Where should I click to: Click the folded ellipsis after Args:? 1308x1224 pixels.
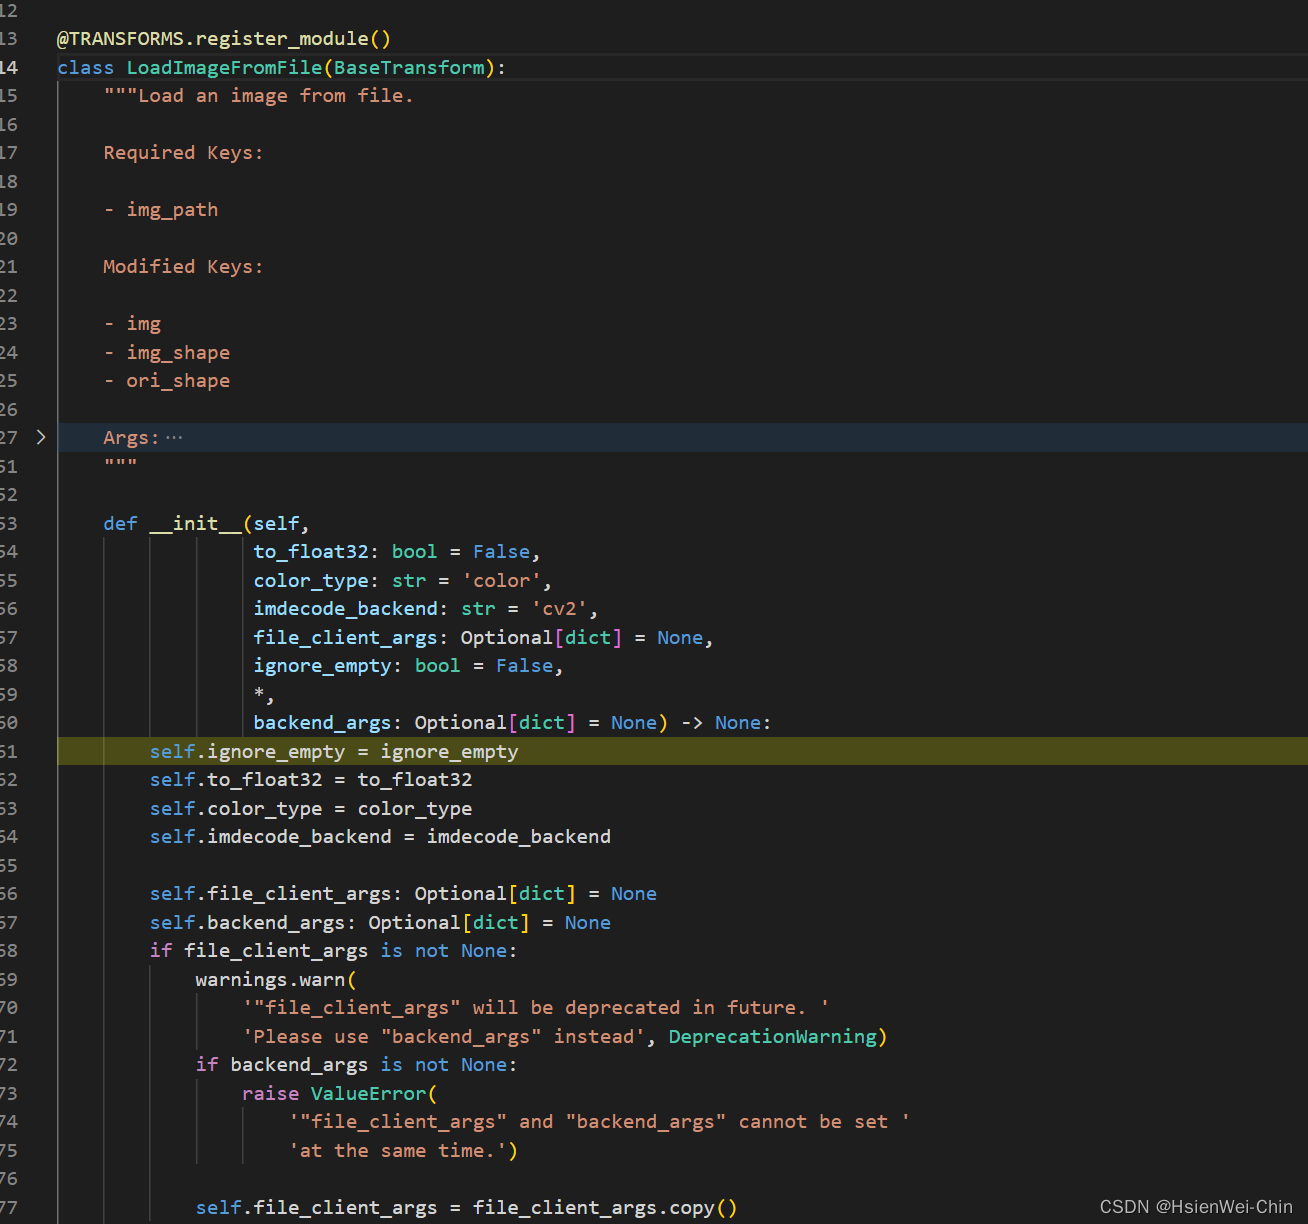pyautogui.click(x=174, y=437)
